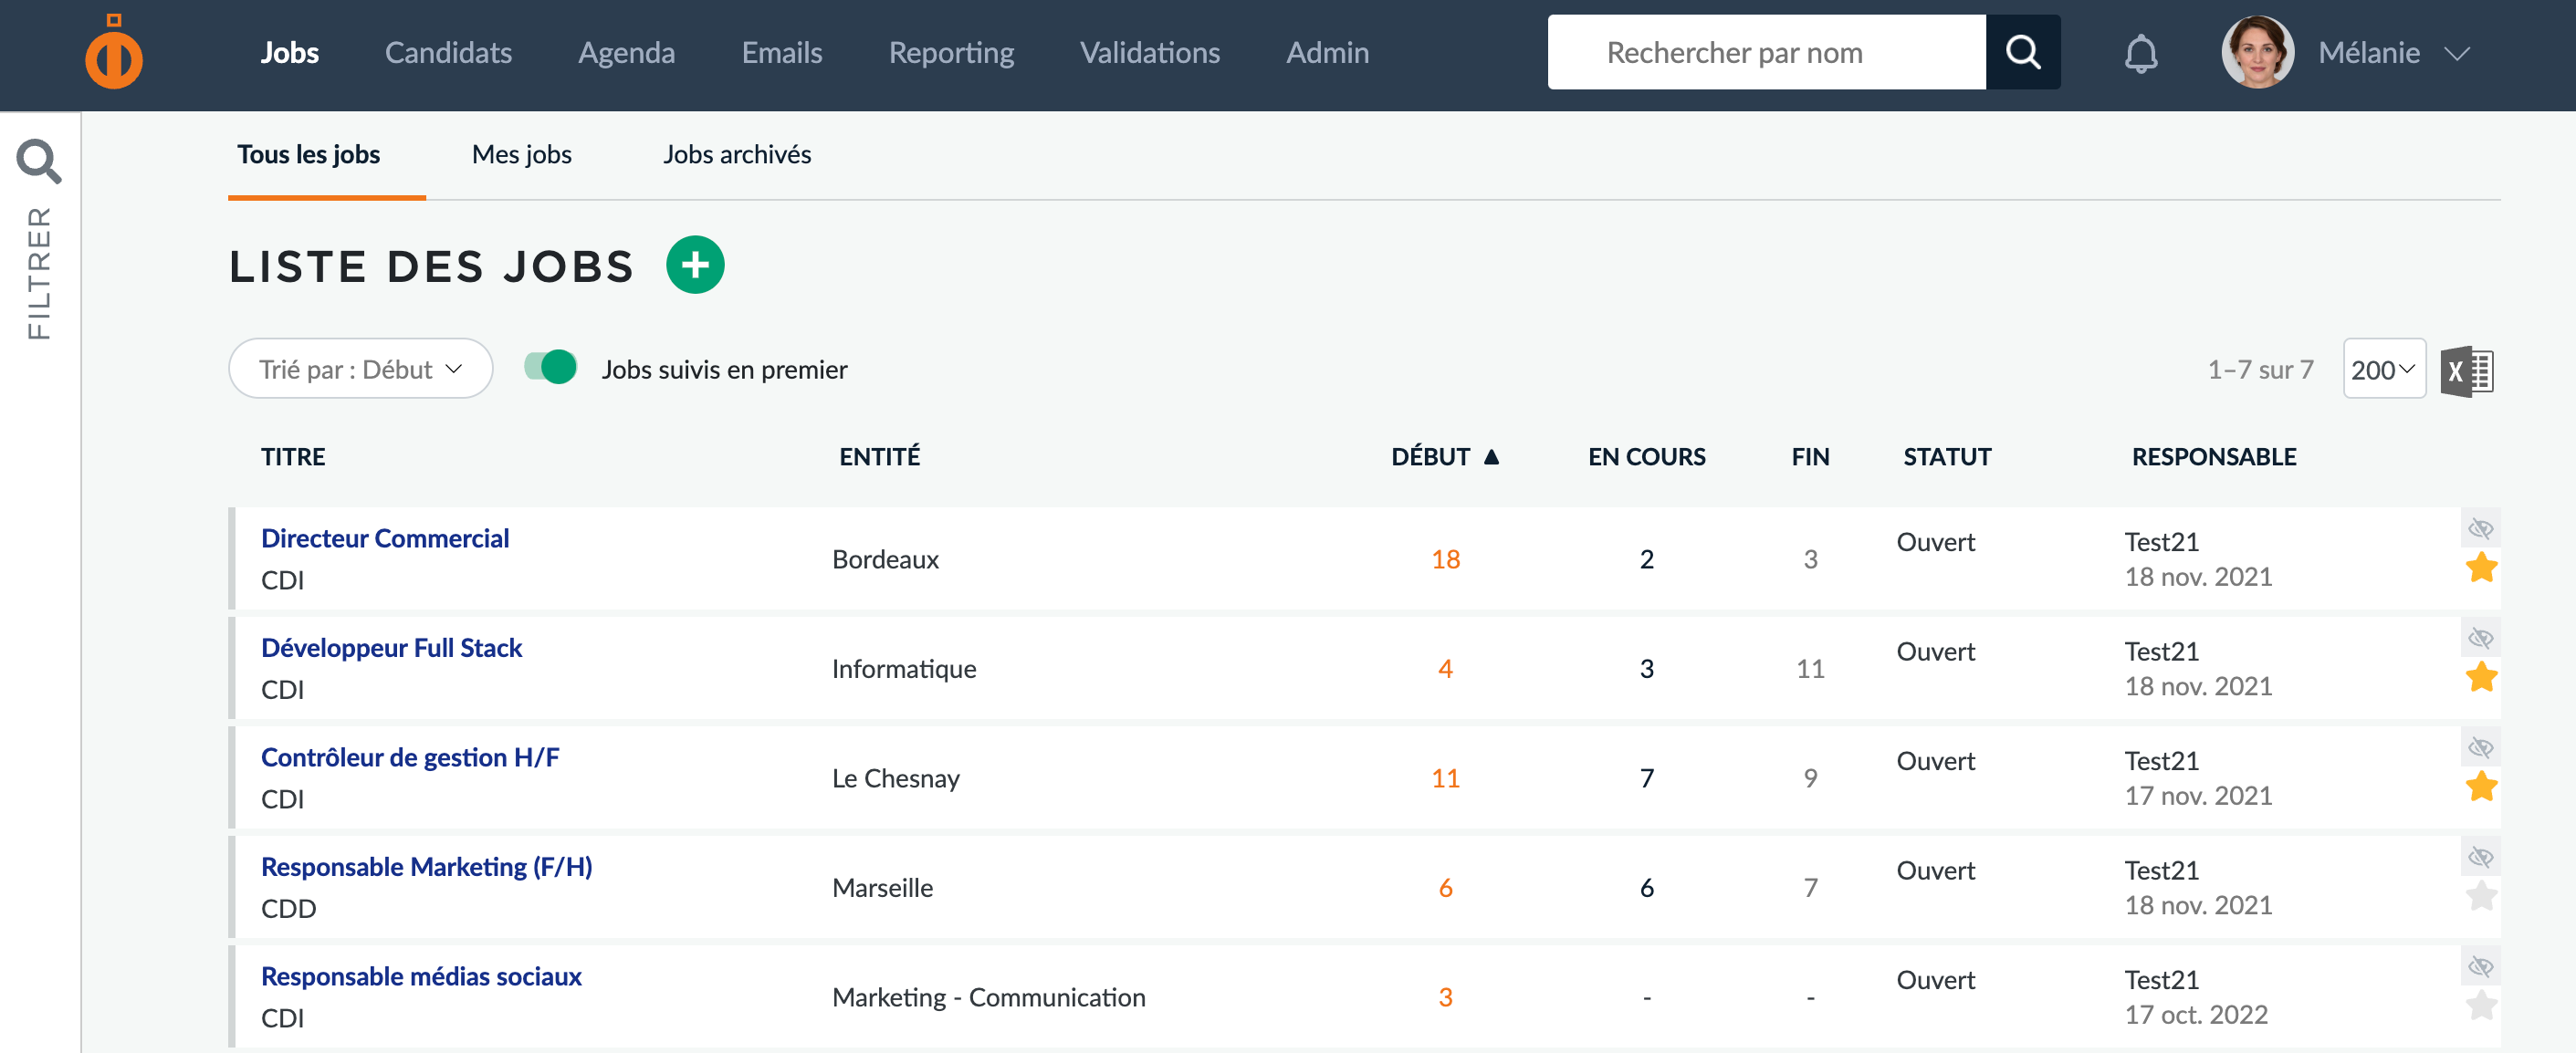Open the notifications bell
Screen dimensions: 2576x1053
[x=2140, y=53]
